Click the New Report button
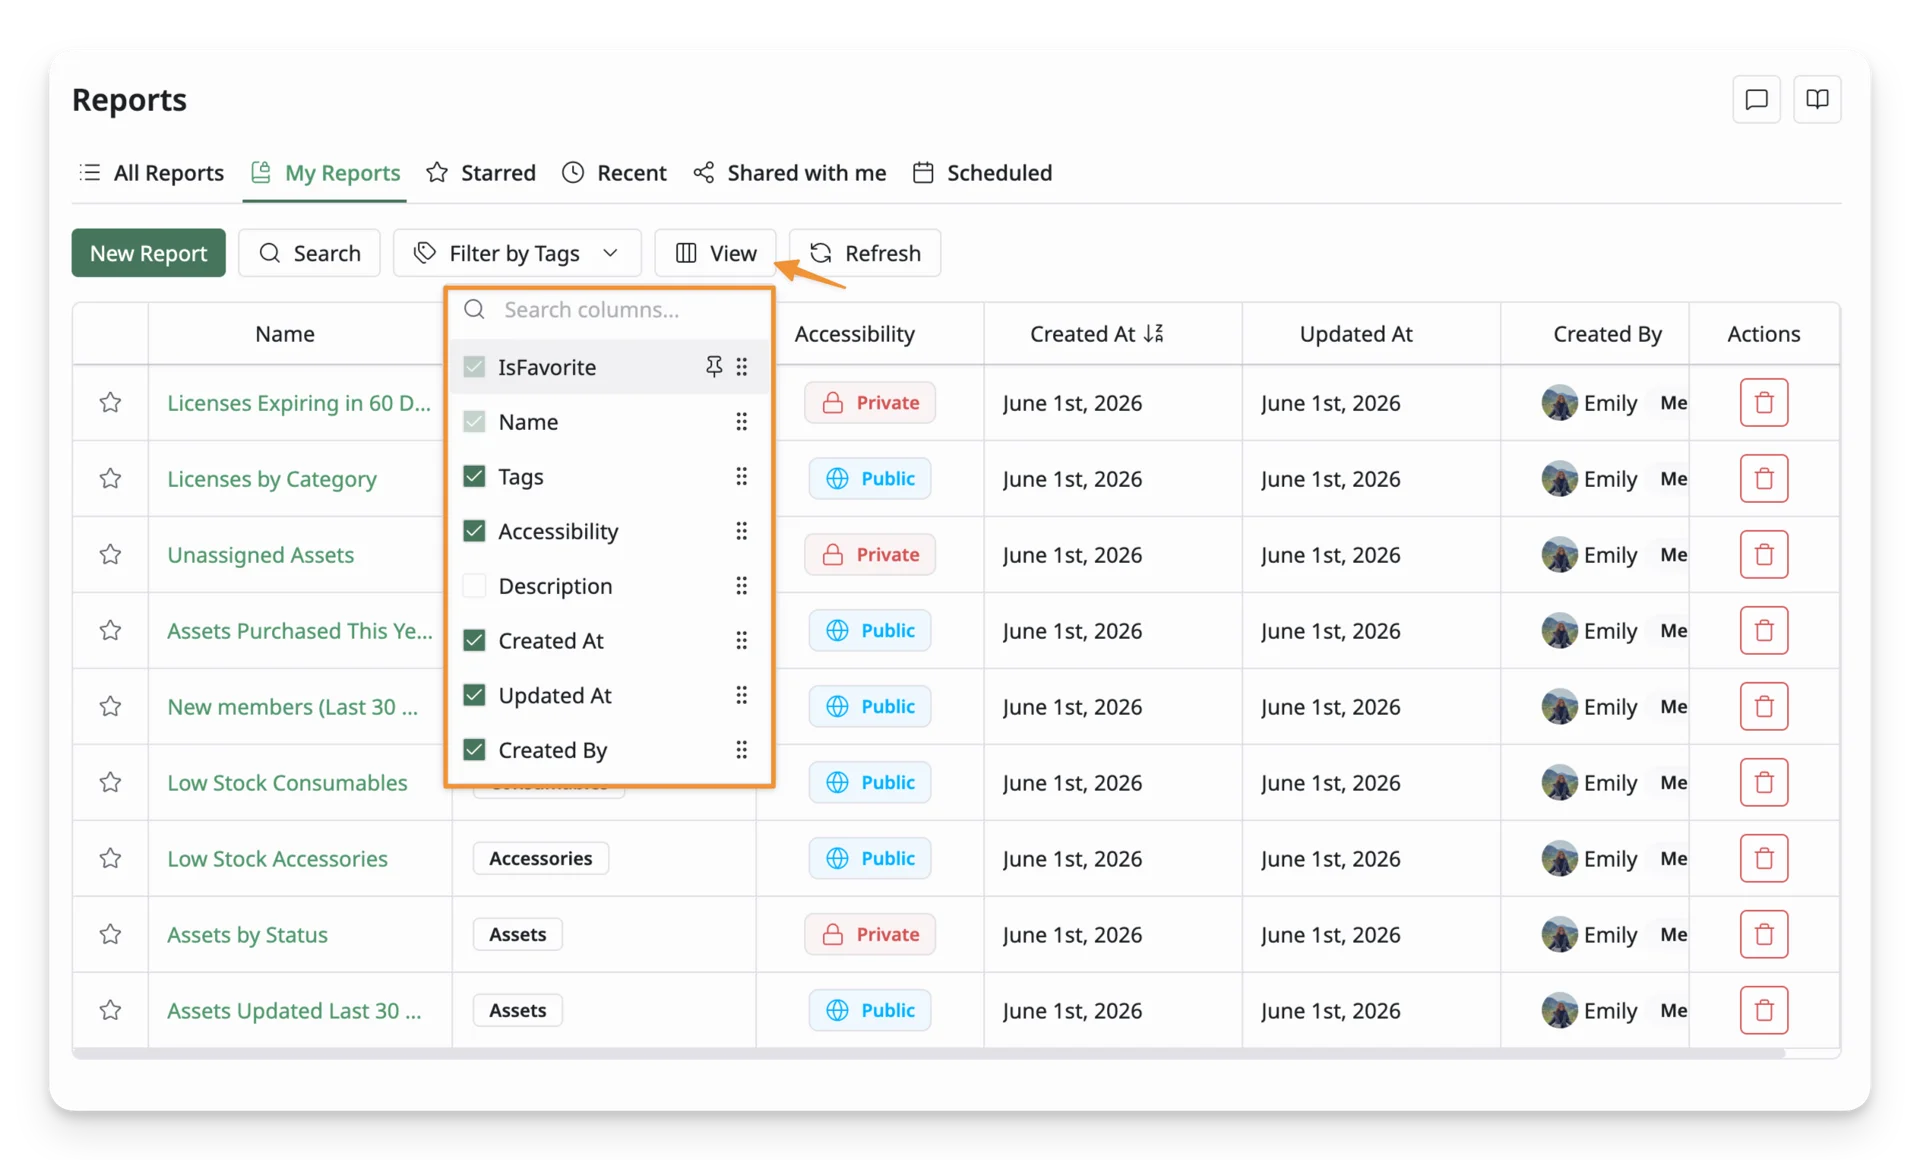Screen dimensions: 1920x1160 click(x=148, y=253)
